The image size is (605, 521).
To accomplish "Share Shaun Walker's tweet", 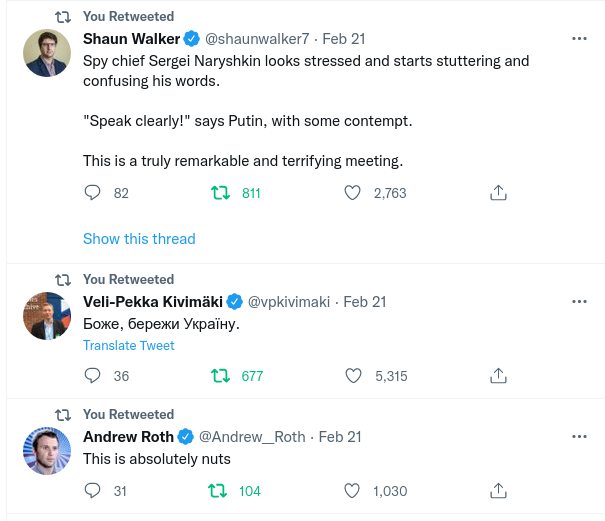I will [498, 193].
